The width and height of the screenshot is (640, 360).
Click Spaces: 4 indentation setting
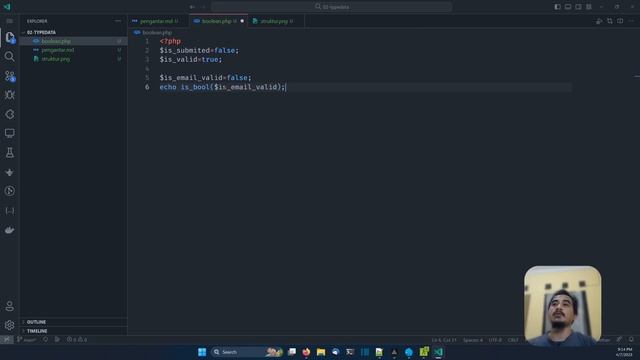click(x=473, y=340)
